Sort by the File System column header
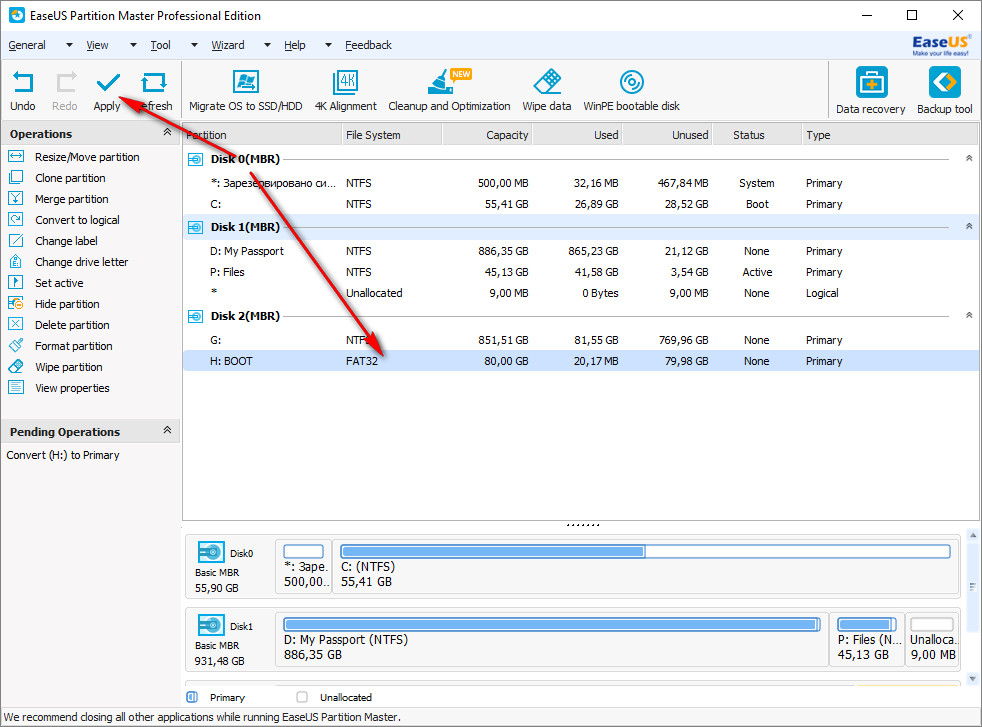Screen dimensions: 982x727 click(391, 135)
